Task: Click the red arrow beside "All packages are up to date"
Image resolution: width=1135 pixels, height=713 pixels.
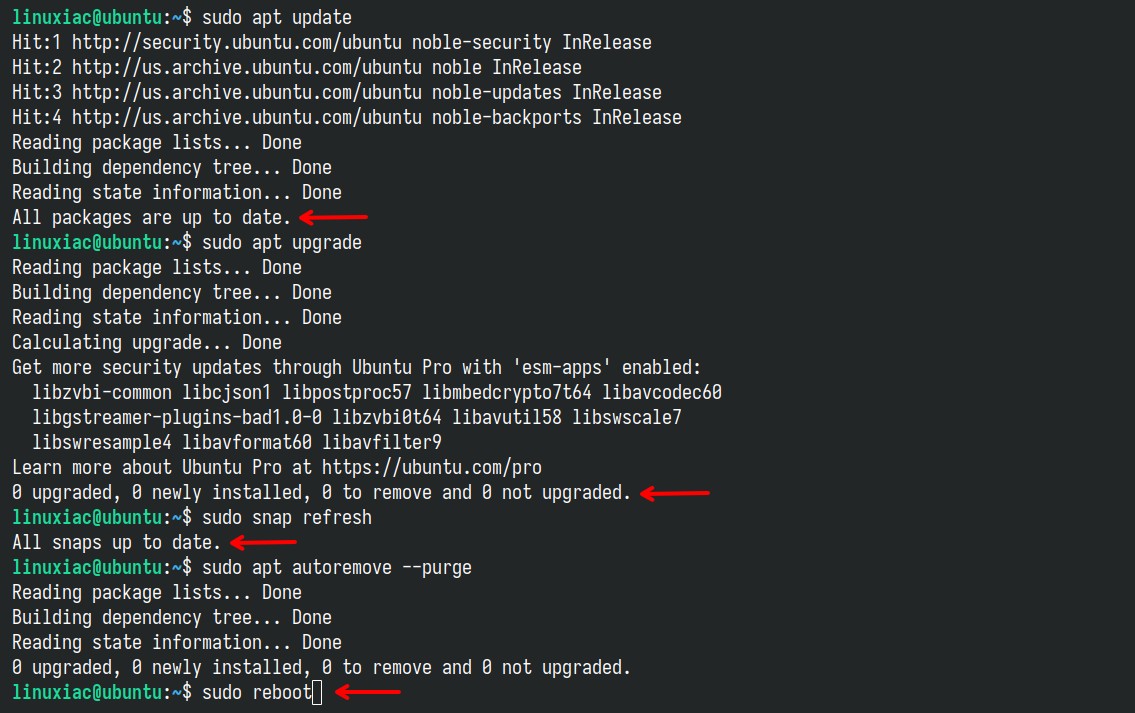Action: point(334,217)
